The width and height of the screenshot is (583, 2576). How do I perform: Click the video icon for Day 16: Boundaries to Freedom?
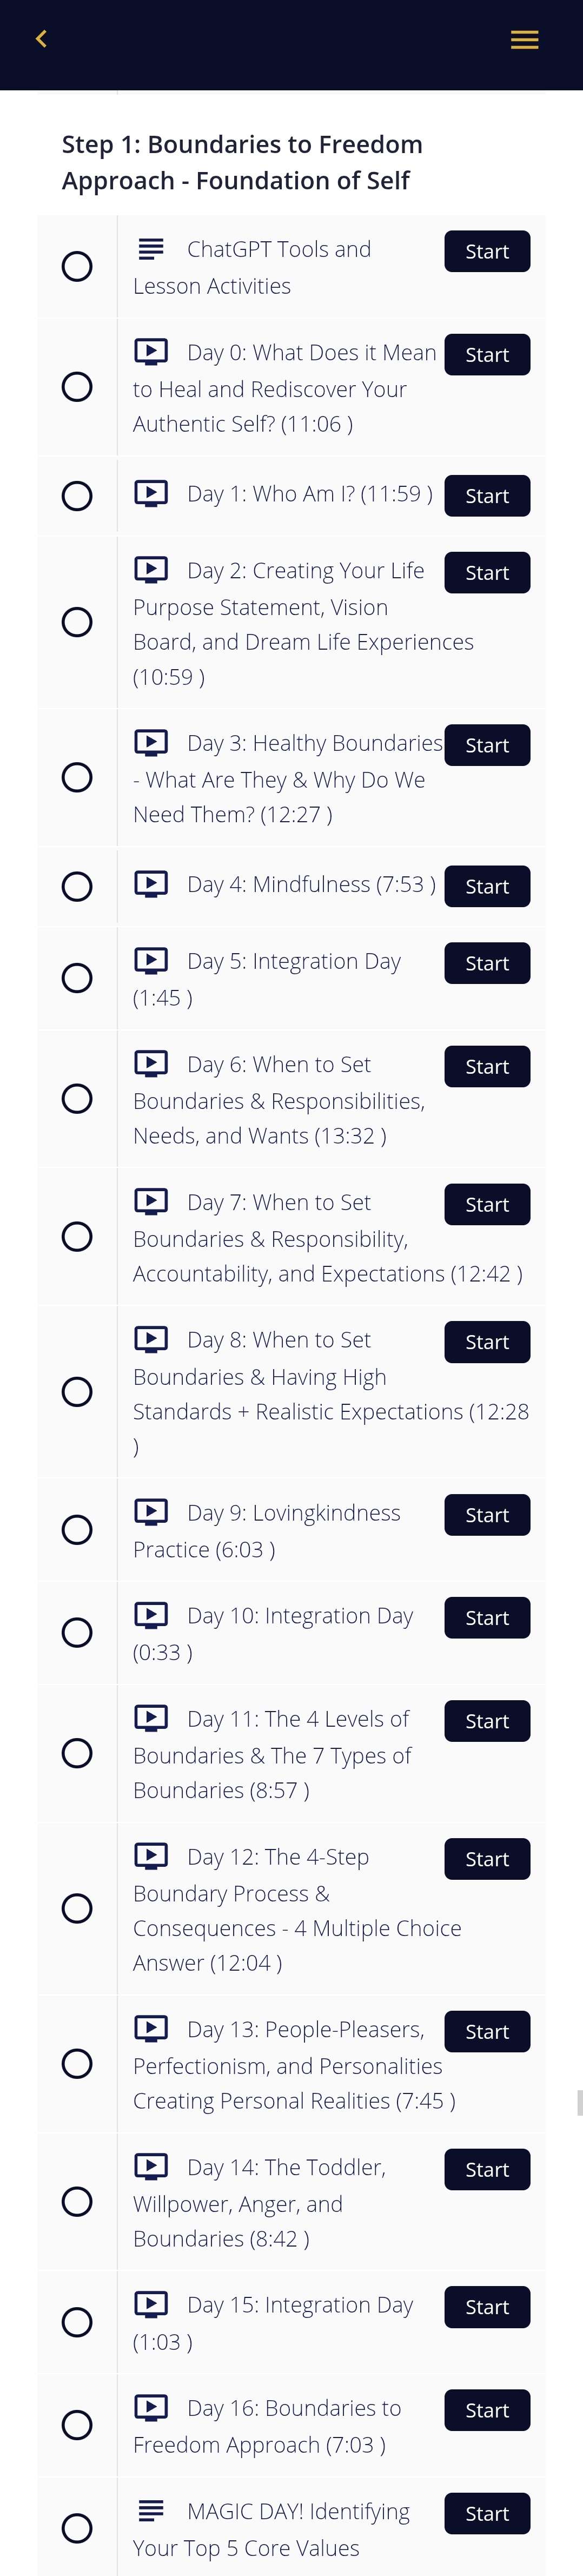[151, 2408]
